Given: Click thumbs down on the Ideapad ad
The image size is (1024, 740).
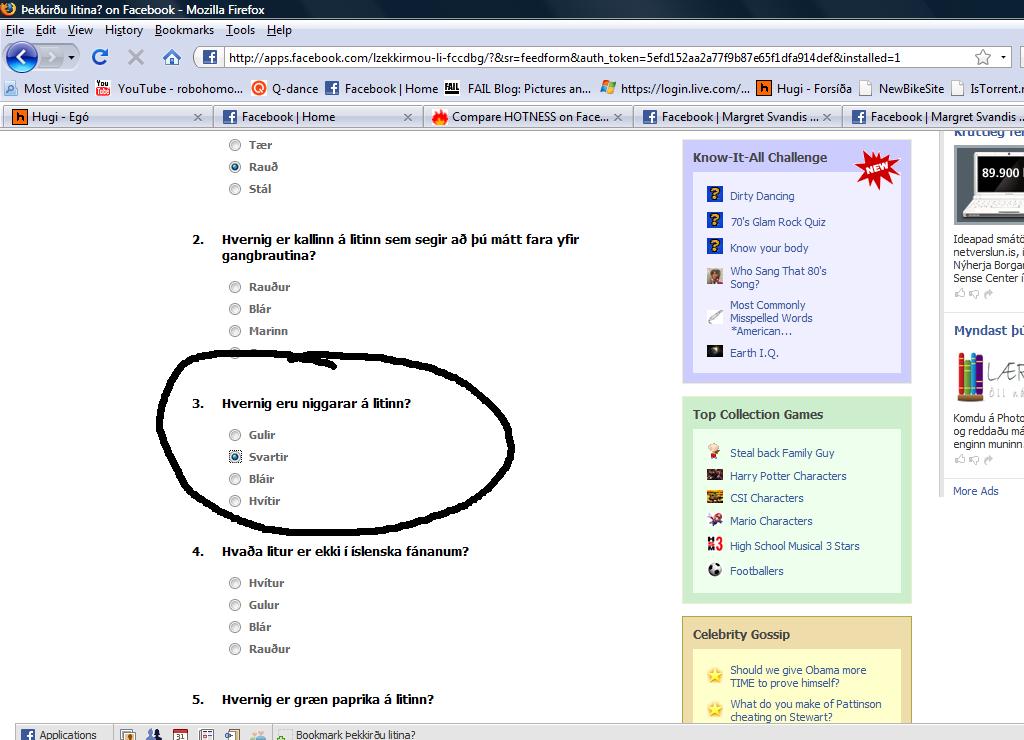Looking at the screenshot, I should [974, 293].
